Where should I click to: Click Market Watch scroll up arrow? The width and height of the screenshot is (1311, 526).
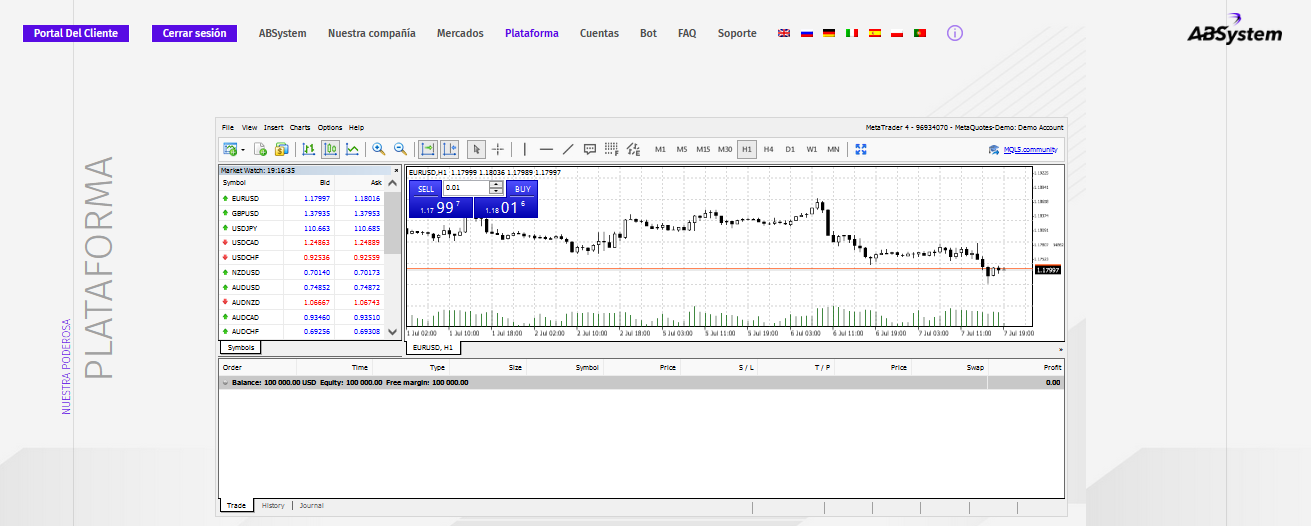click(392, 185)
